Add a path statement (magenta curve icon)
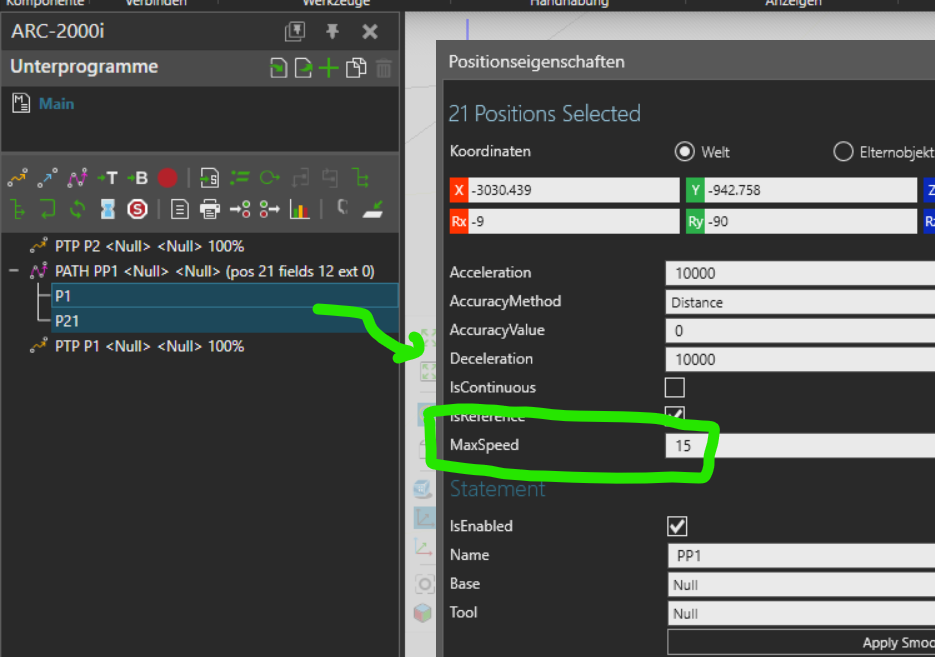The height and width of the screenshot is (657, 935). point(77,178)
